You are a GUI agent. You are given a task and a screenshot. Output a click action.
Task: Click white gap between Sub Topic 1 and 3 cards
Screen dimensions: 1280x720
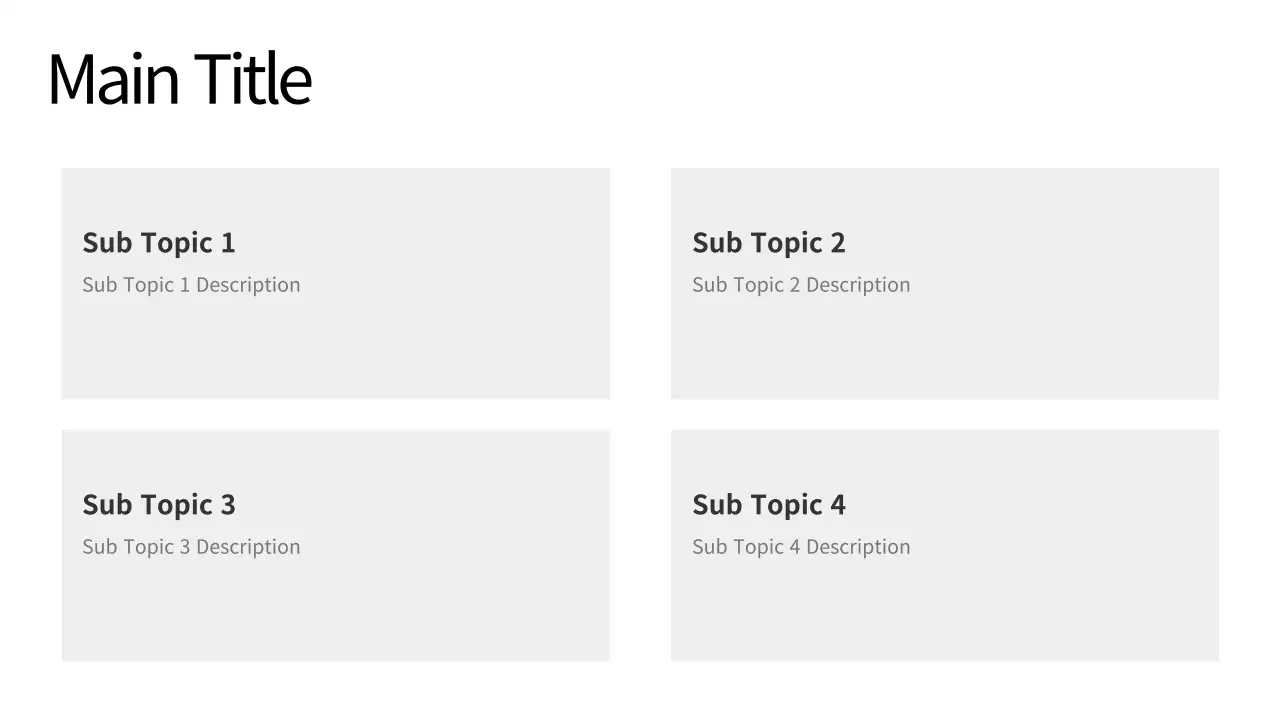335,415
